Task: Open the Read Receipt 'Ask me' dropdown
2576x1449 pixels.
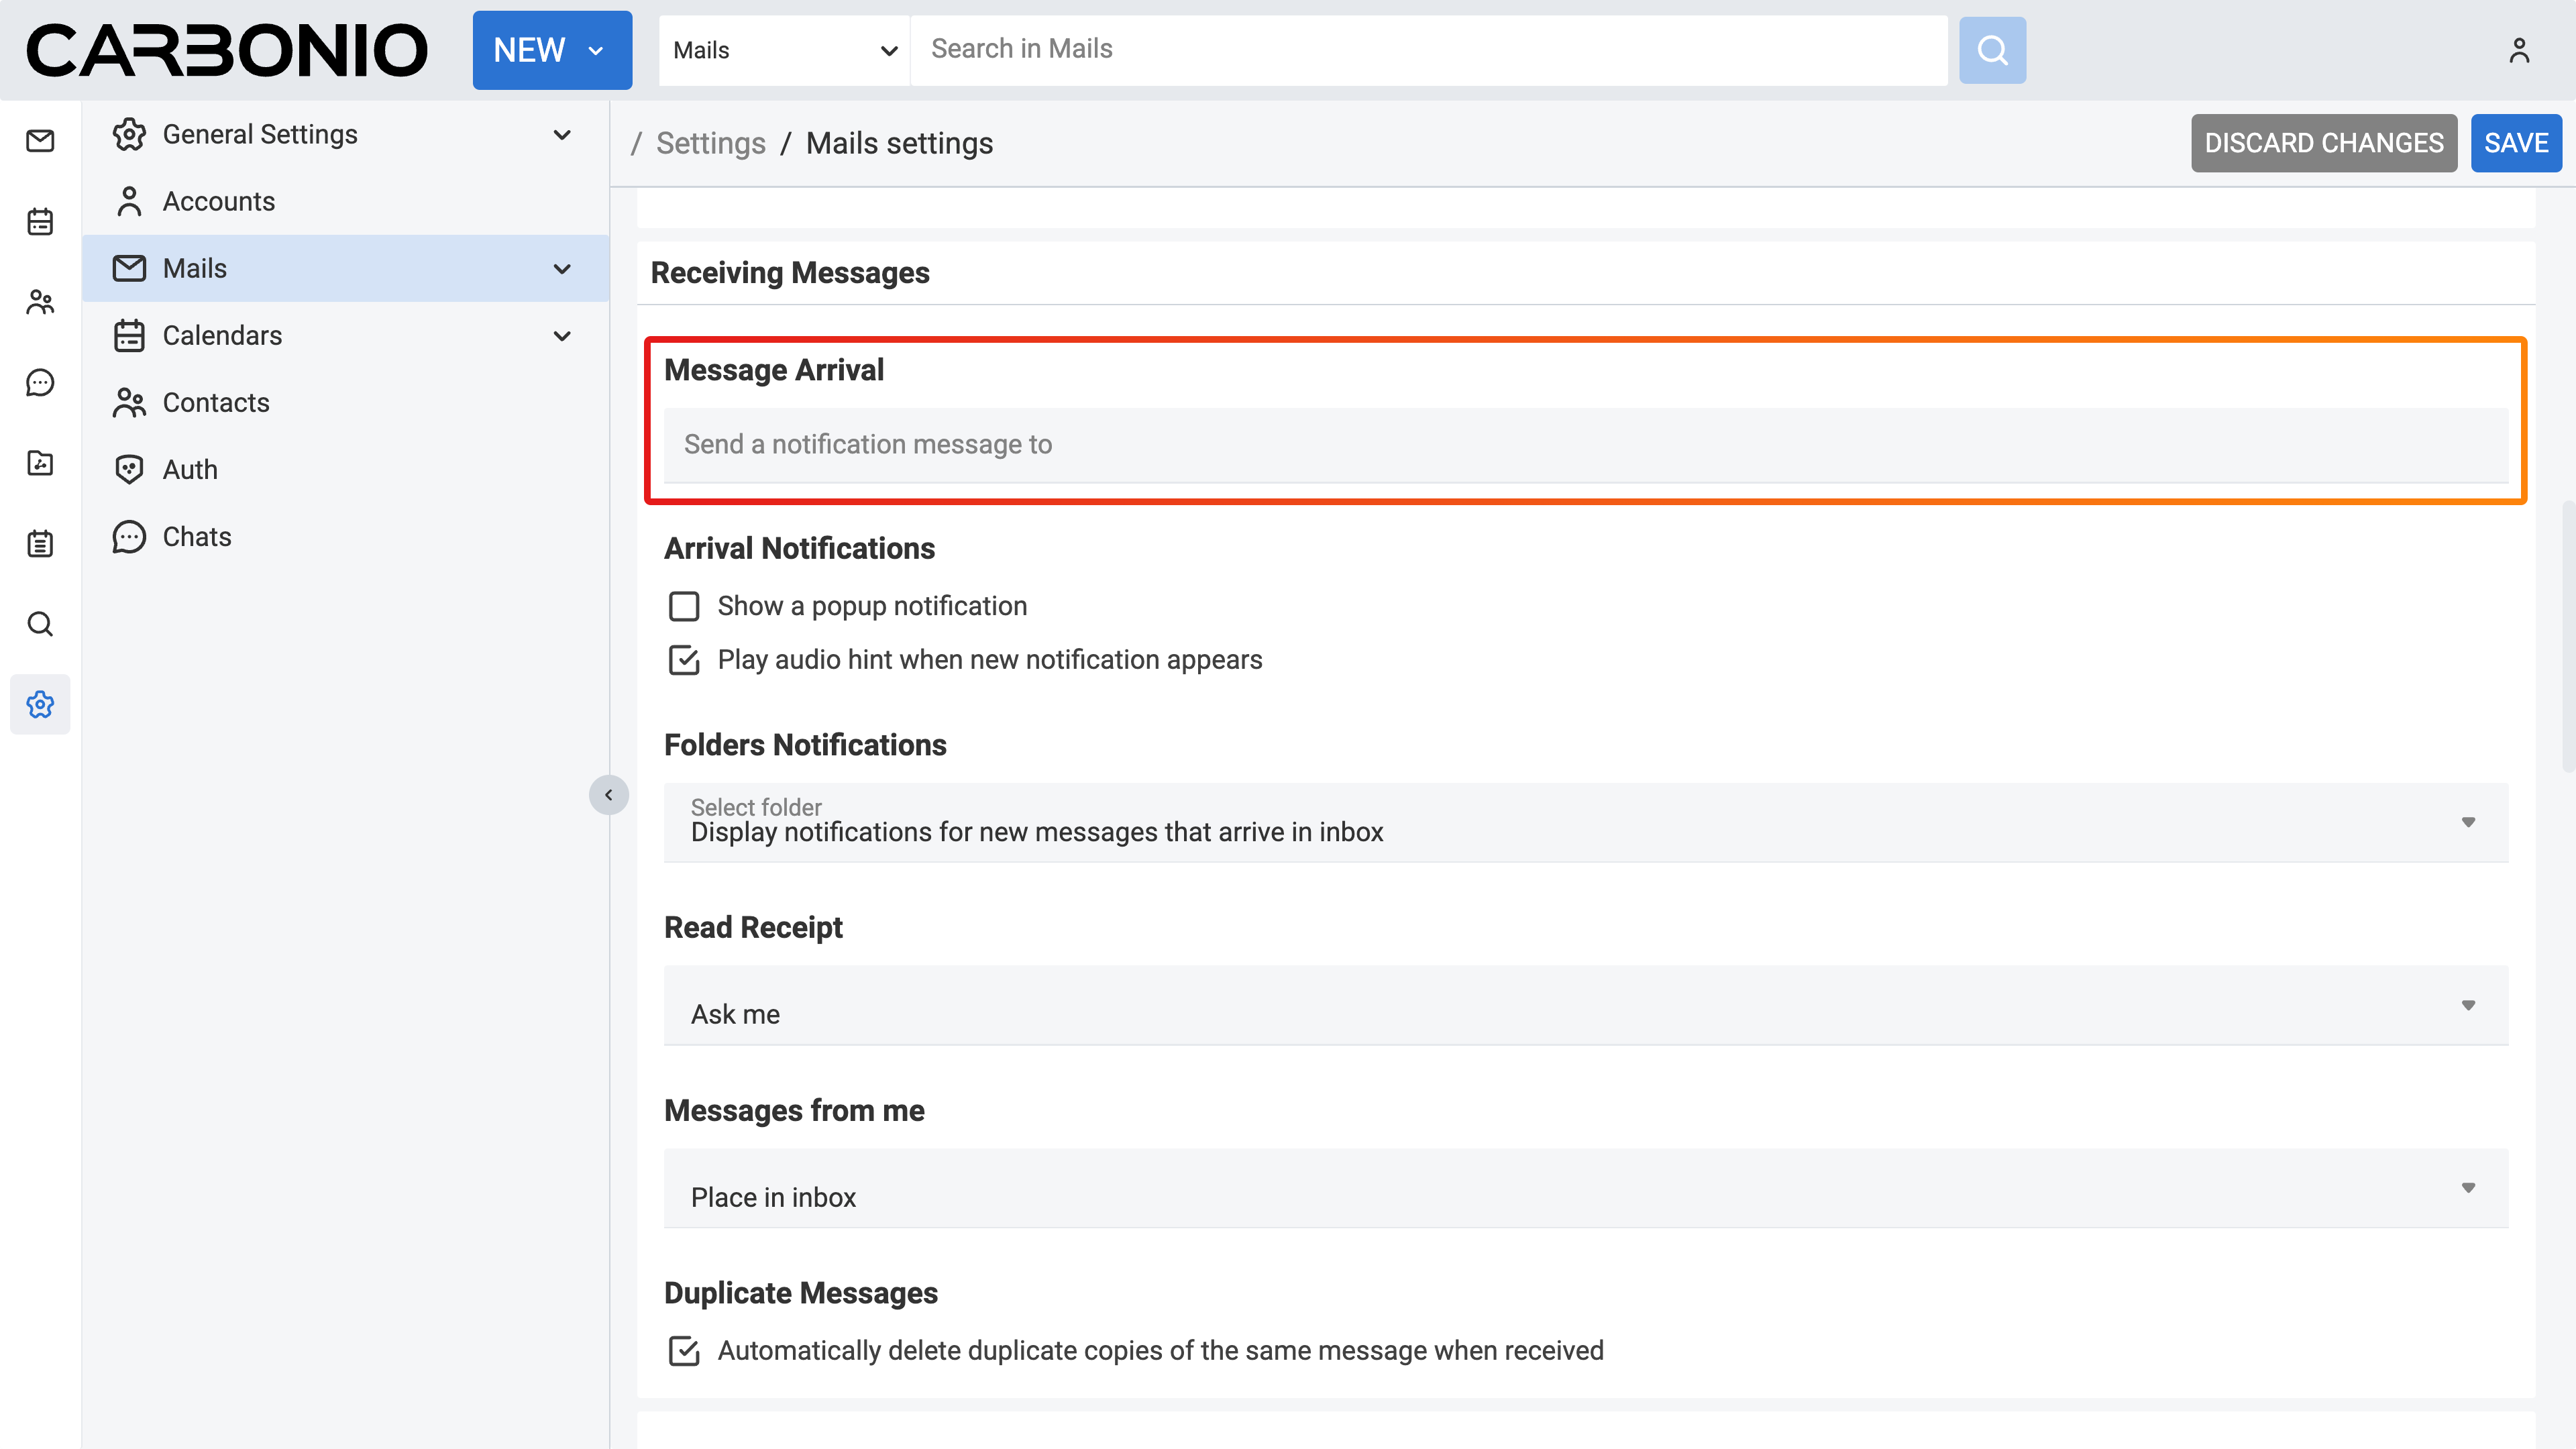Action: (1585, 1006)
